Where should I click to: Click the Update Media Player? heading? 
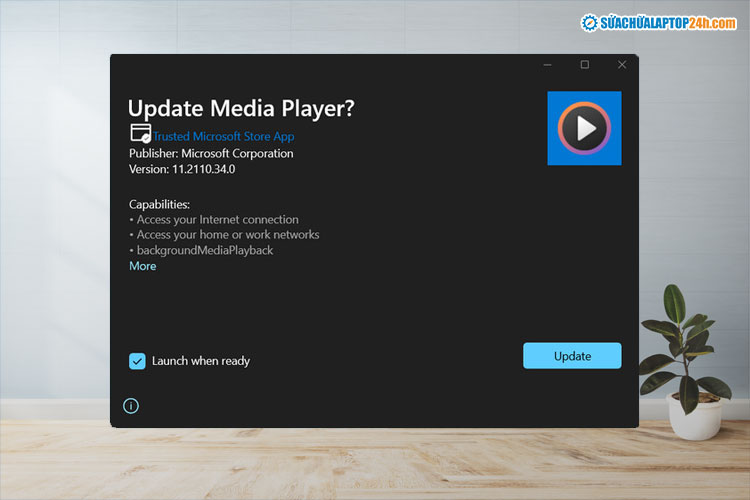click(241, 109)
